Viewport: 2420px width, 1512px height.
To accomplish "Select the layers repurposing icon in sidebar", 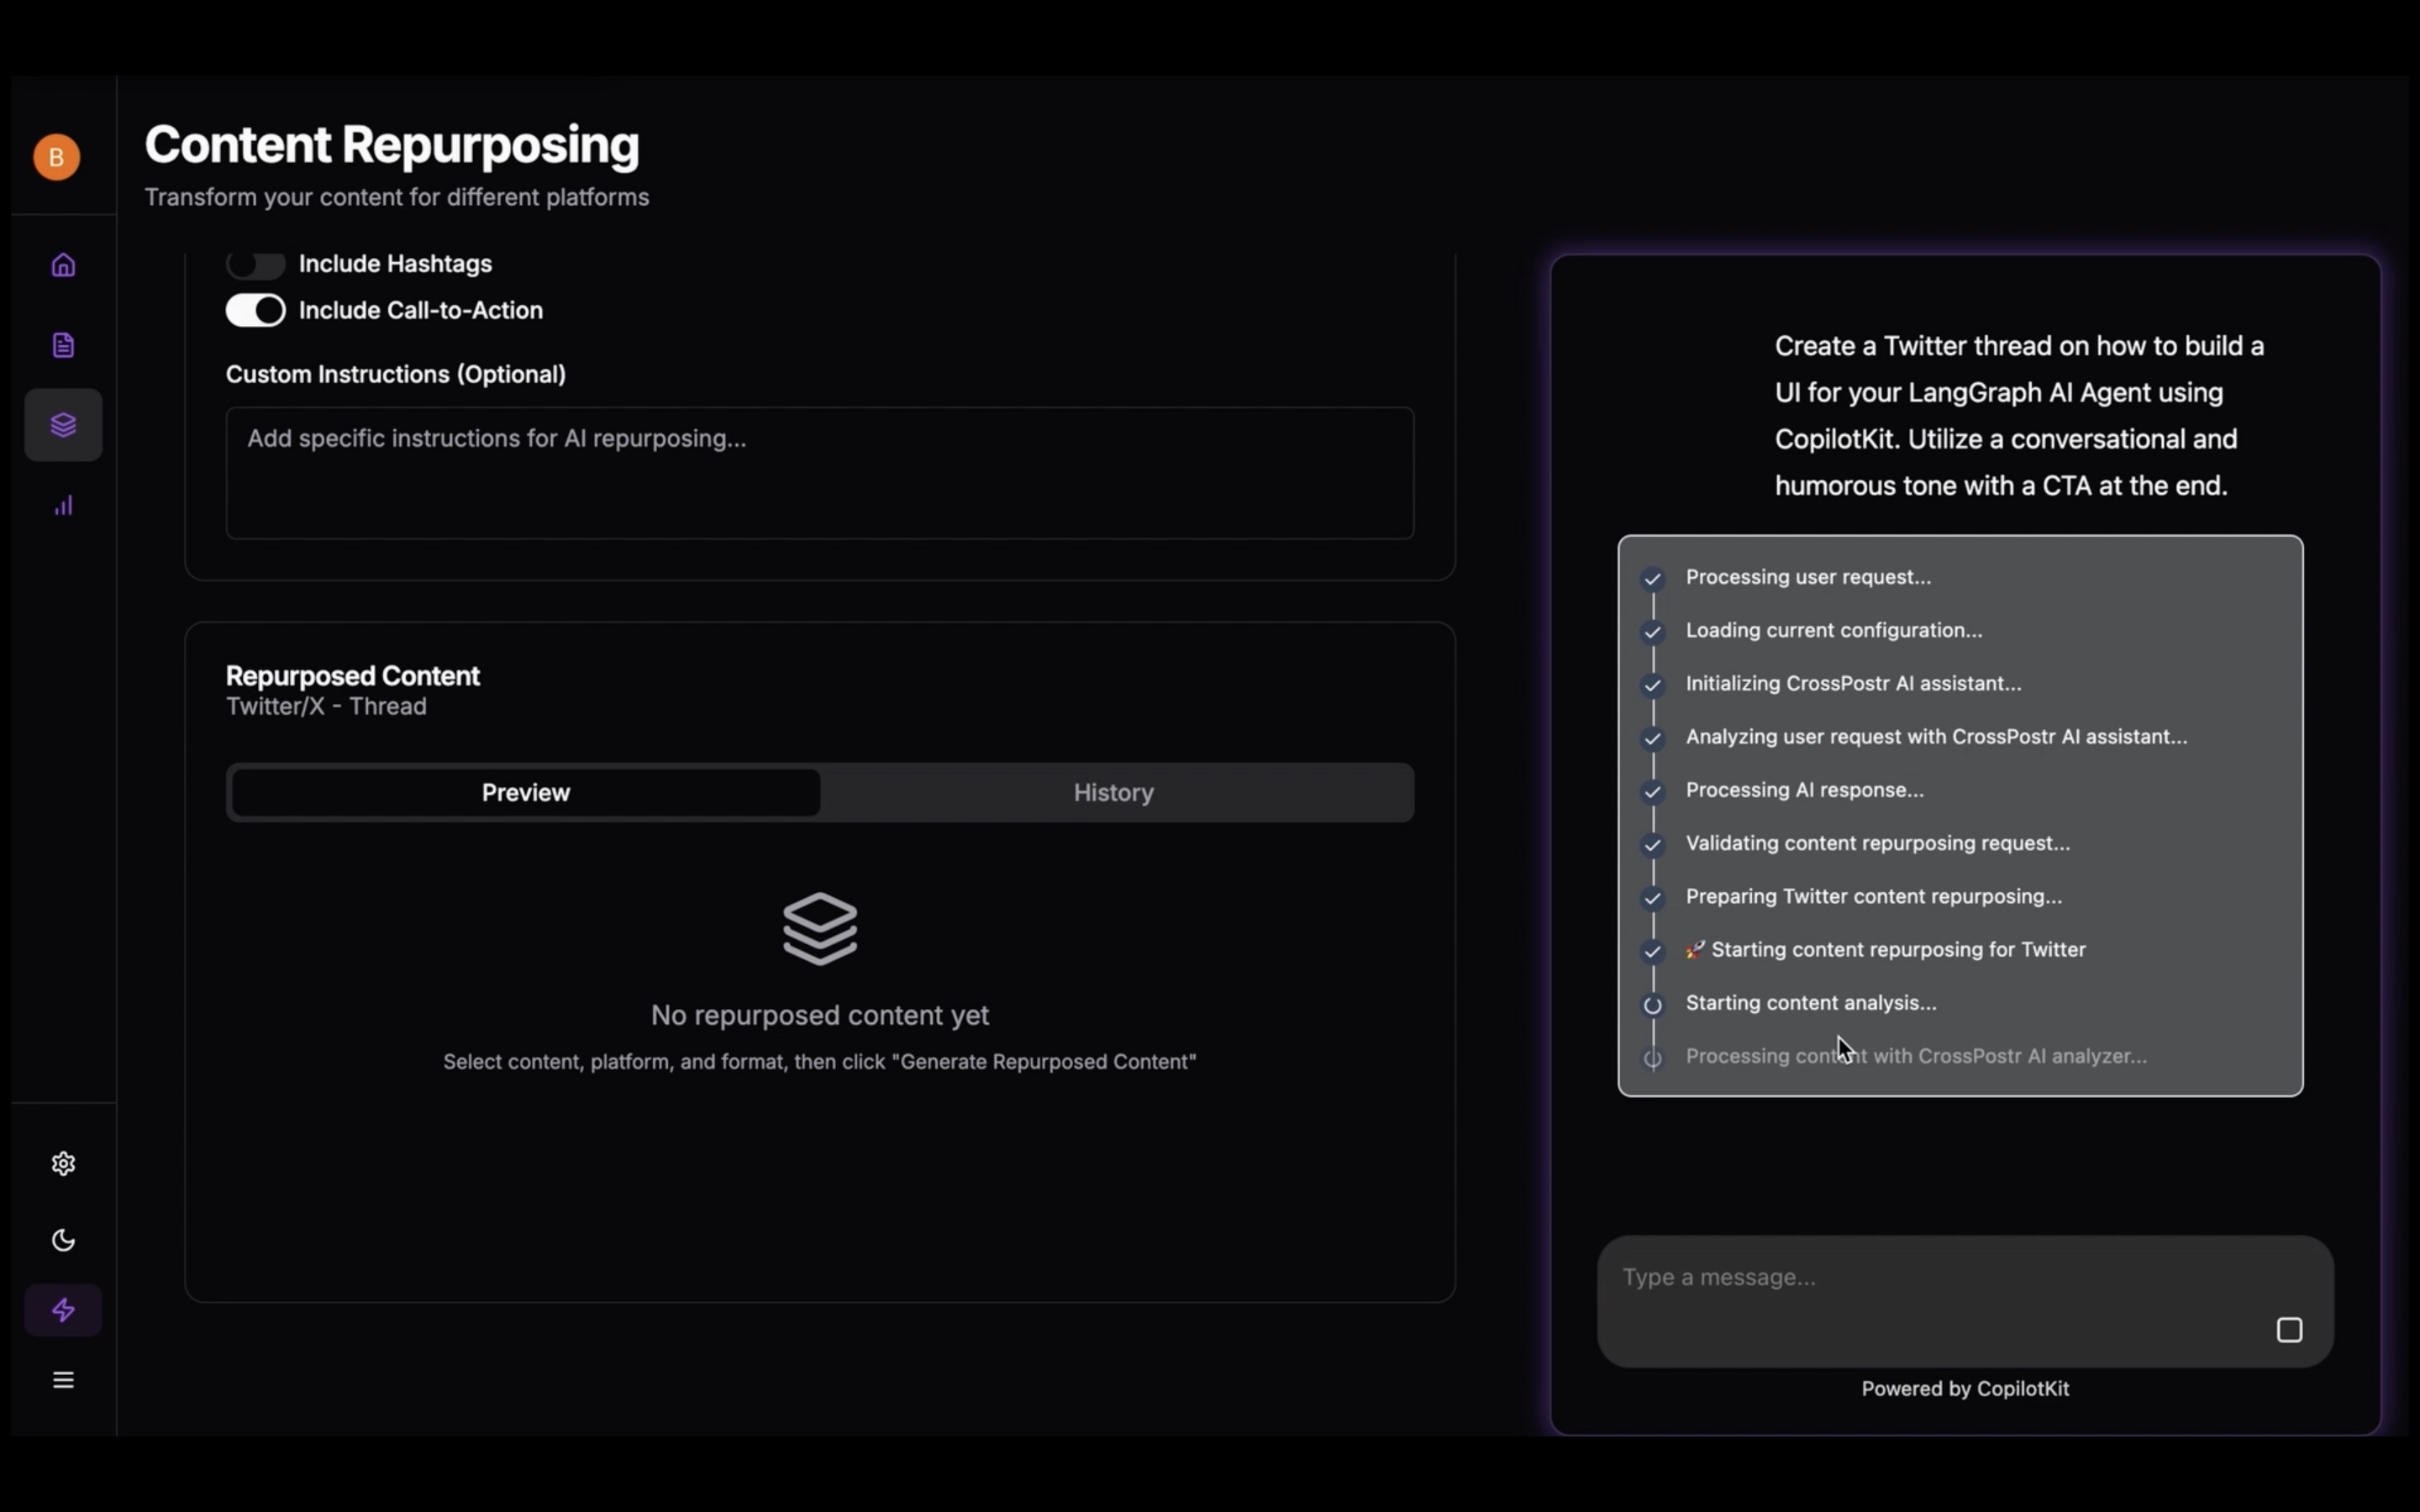I will click(63, 425).
